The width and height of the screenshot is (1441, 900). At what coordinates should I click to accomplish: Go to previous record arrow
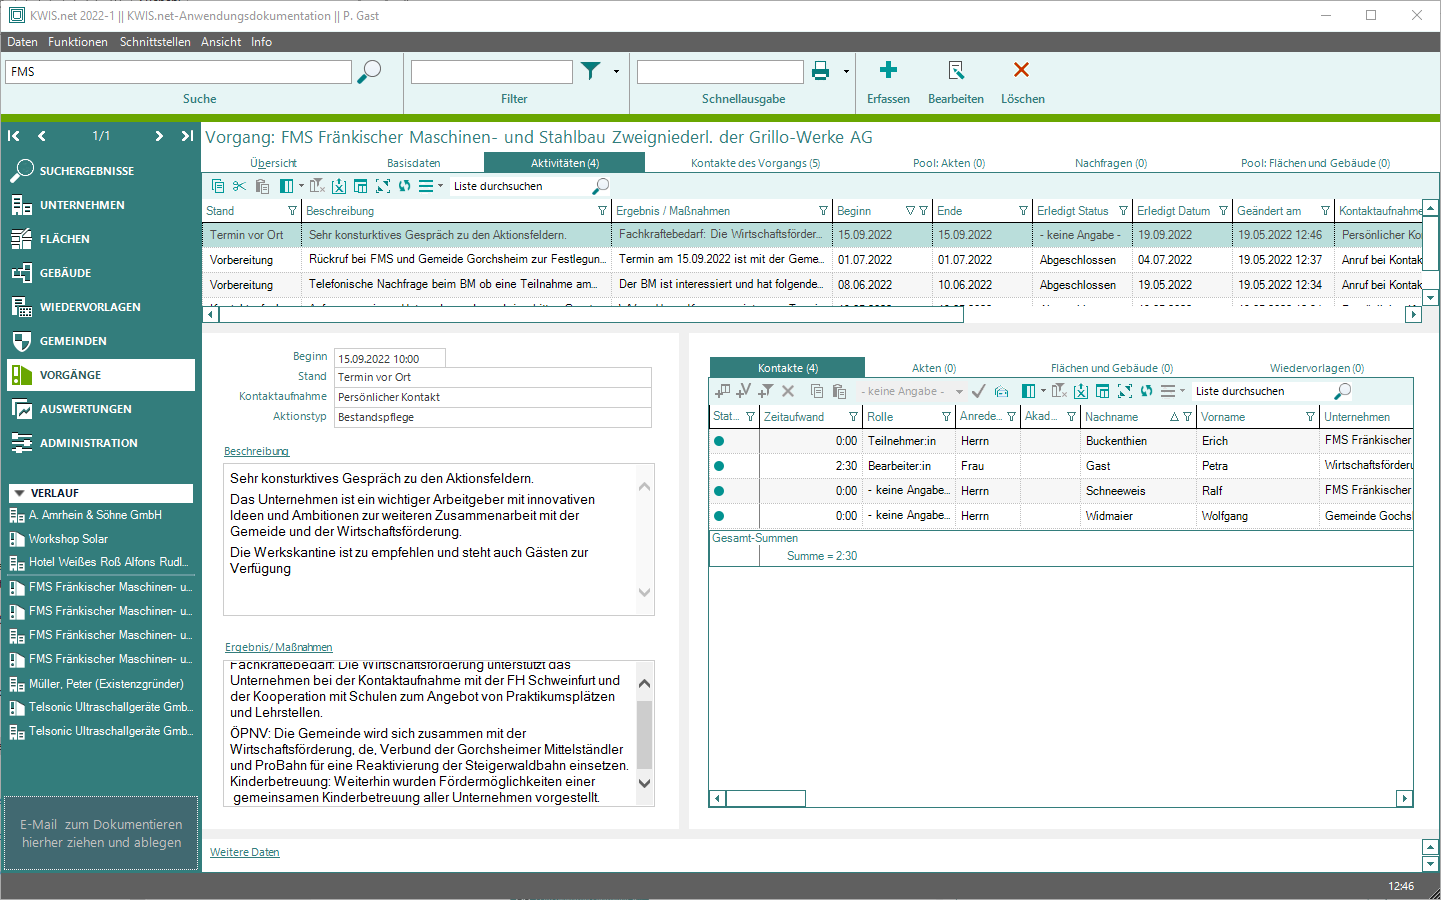pos(42,136)
